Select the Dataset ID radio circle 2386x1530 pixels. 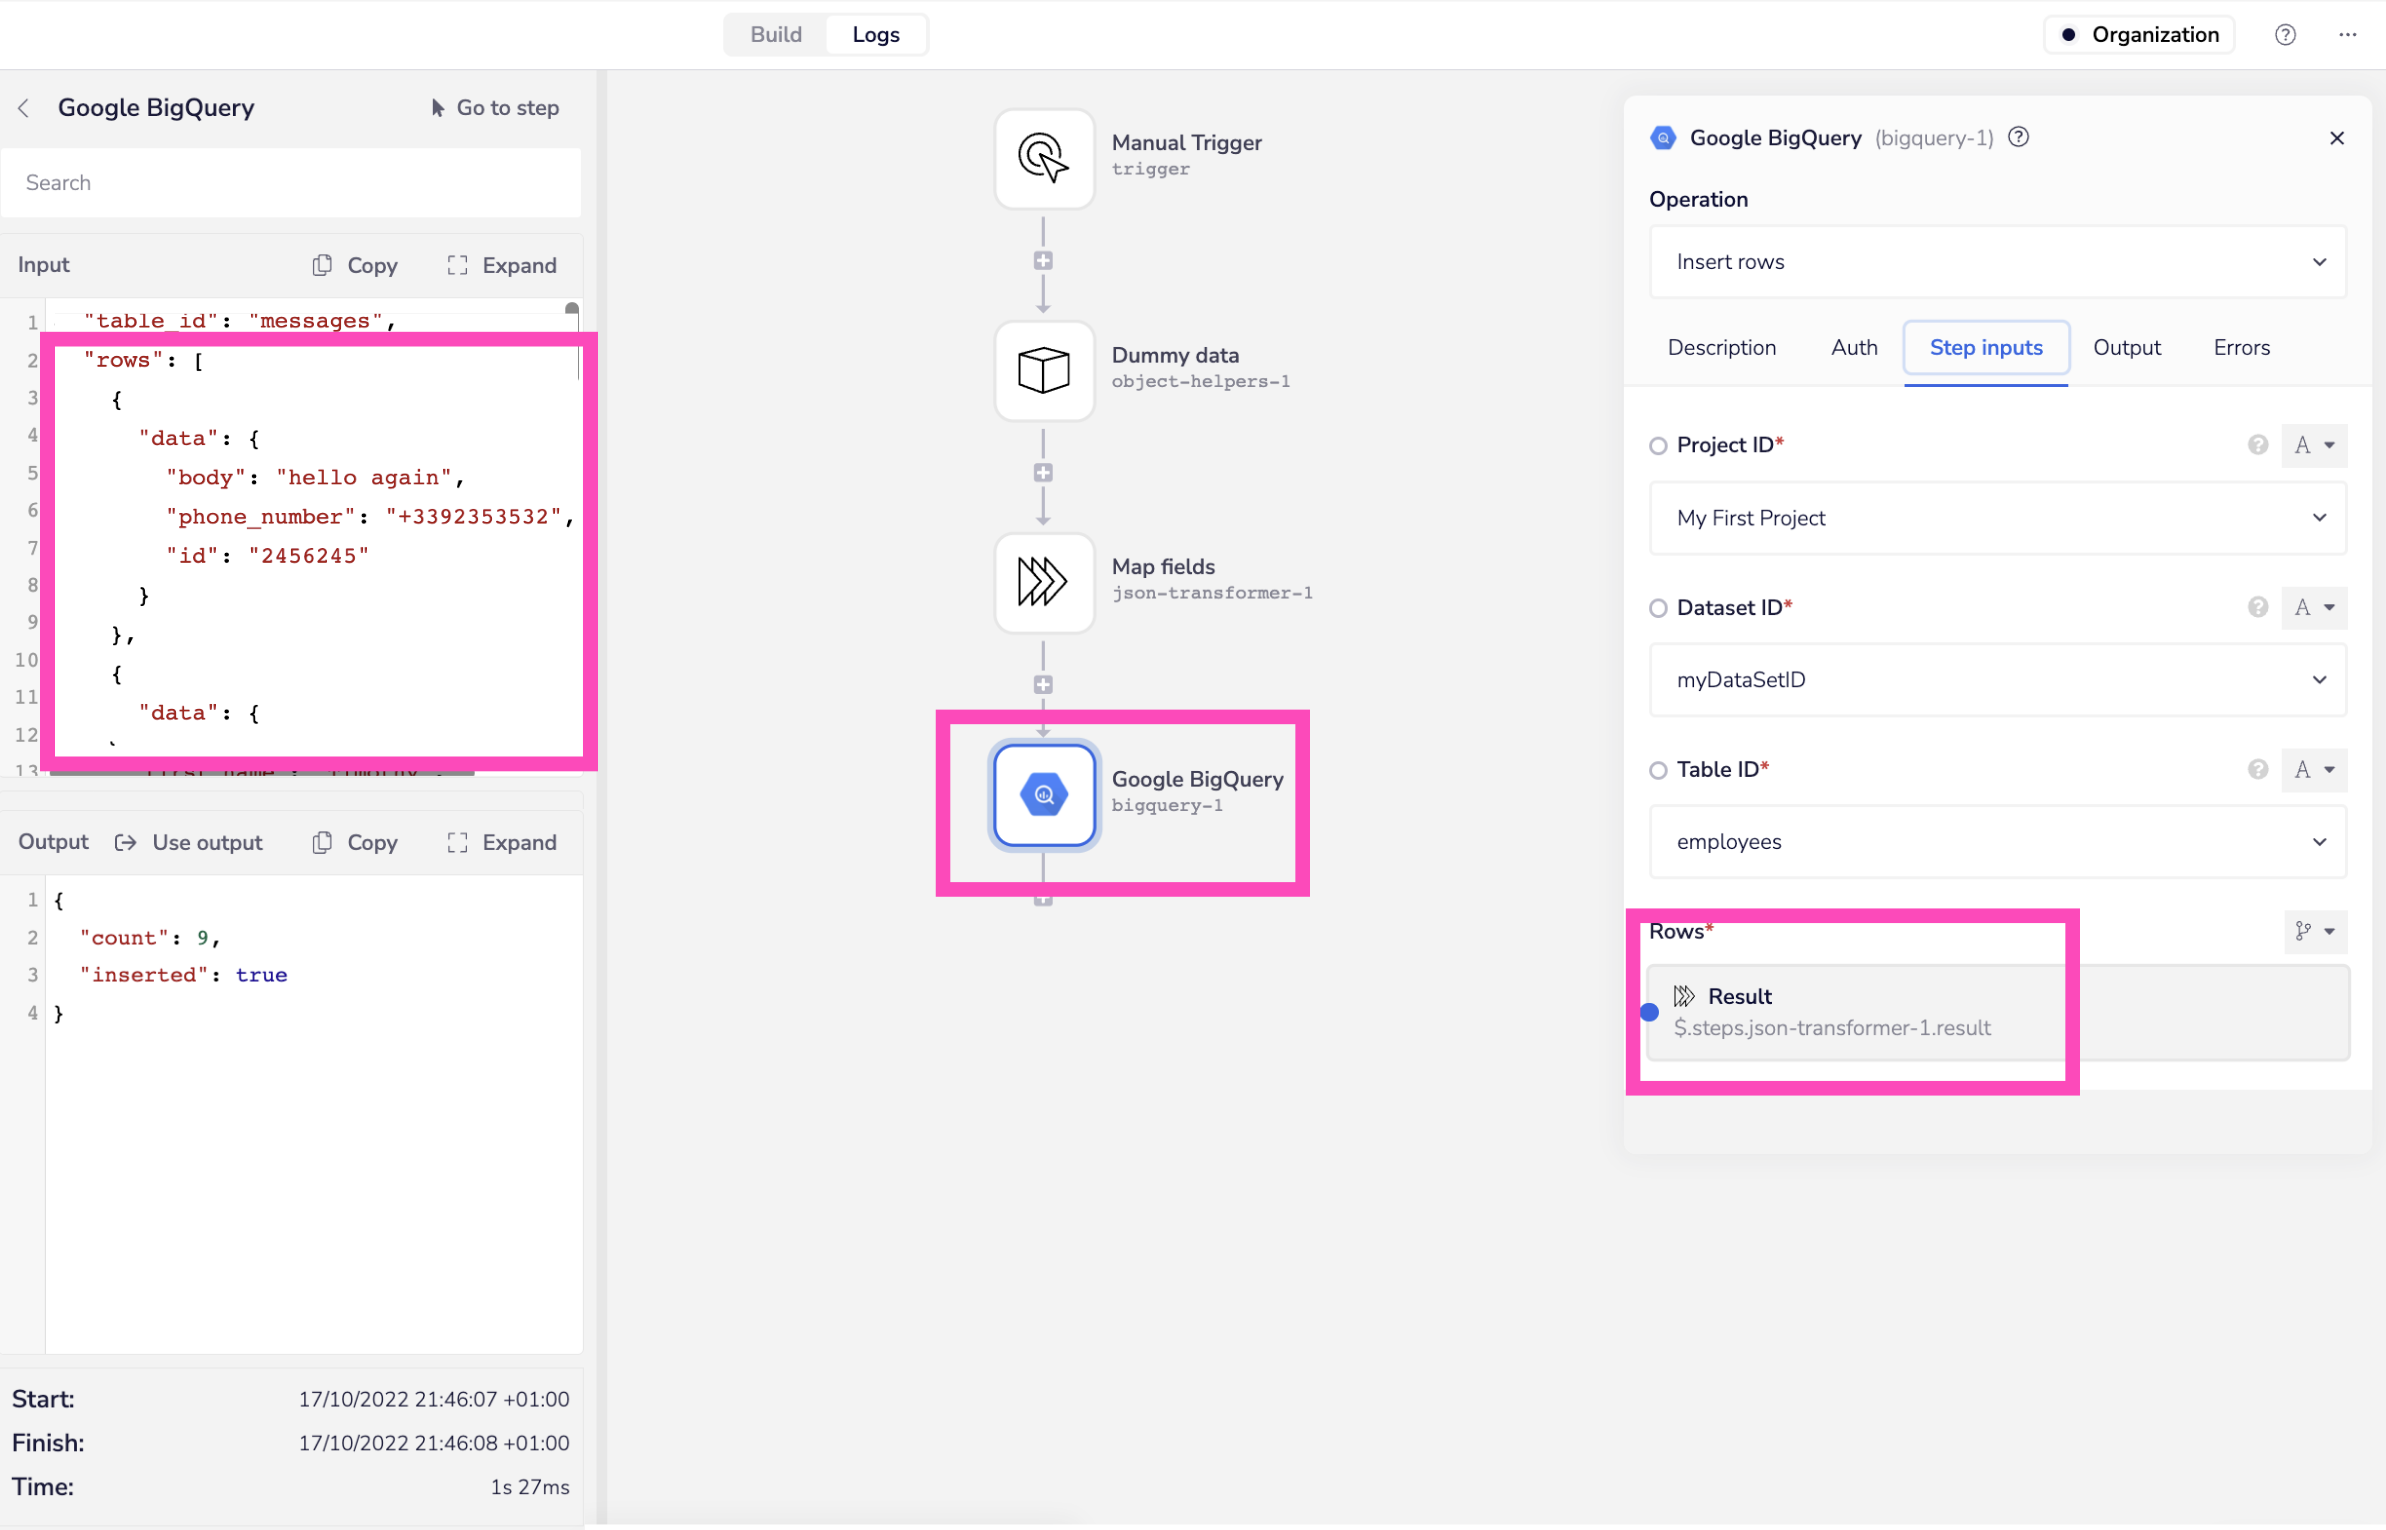point(1658,608)
